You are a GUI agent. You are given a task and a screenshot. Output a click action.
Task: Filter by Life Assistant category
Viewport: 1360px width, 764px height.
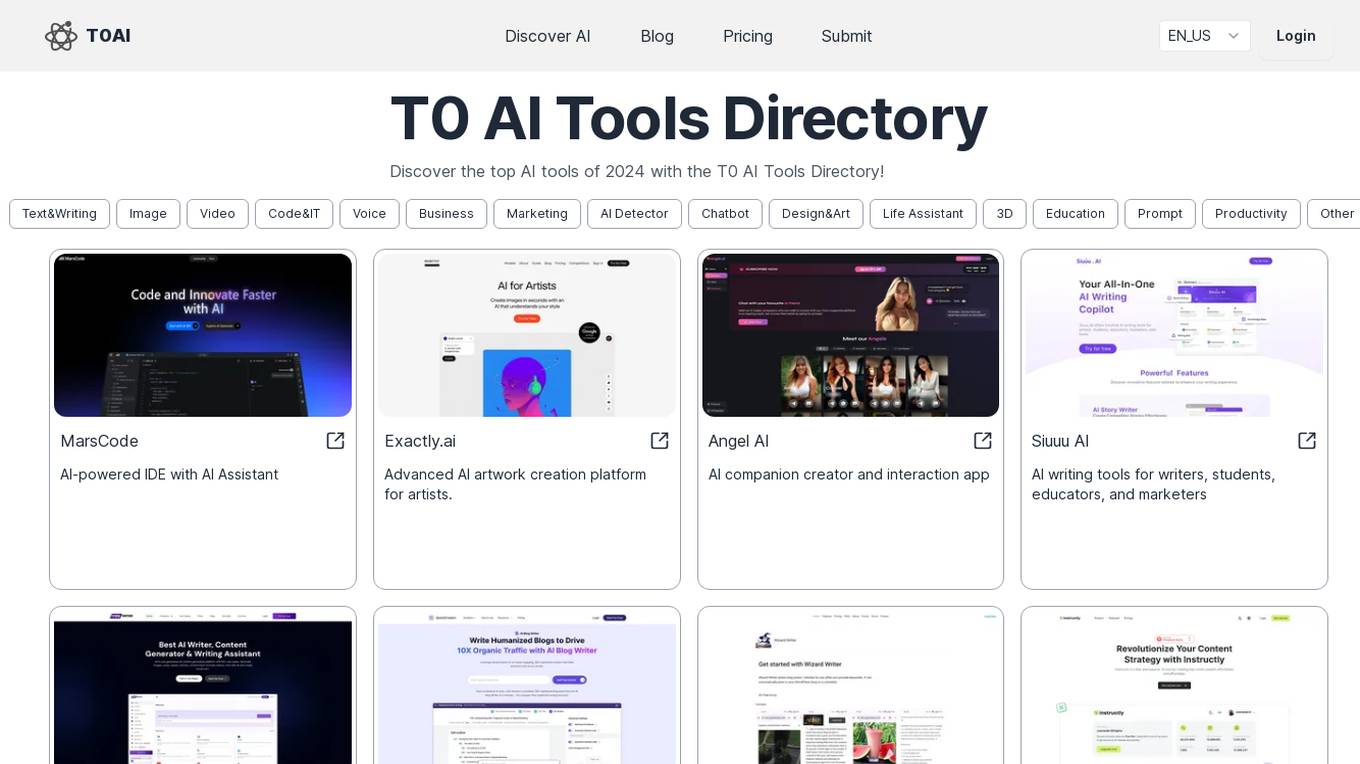923,214
